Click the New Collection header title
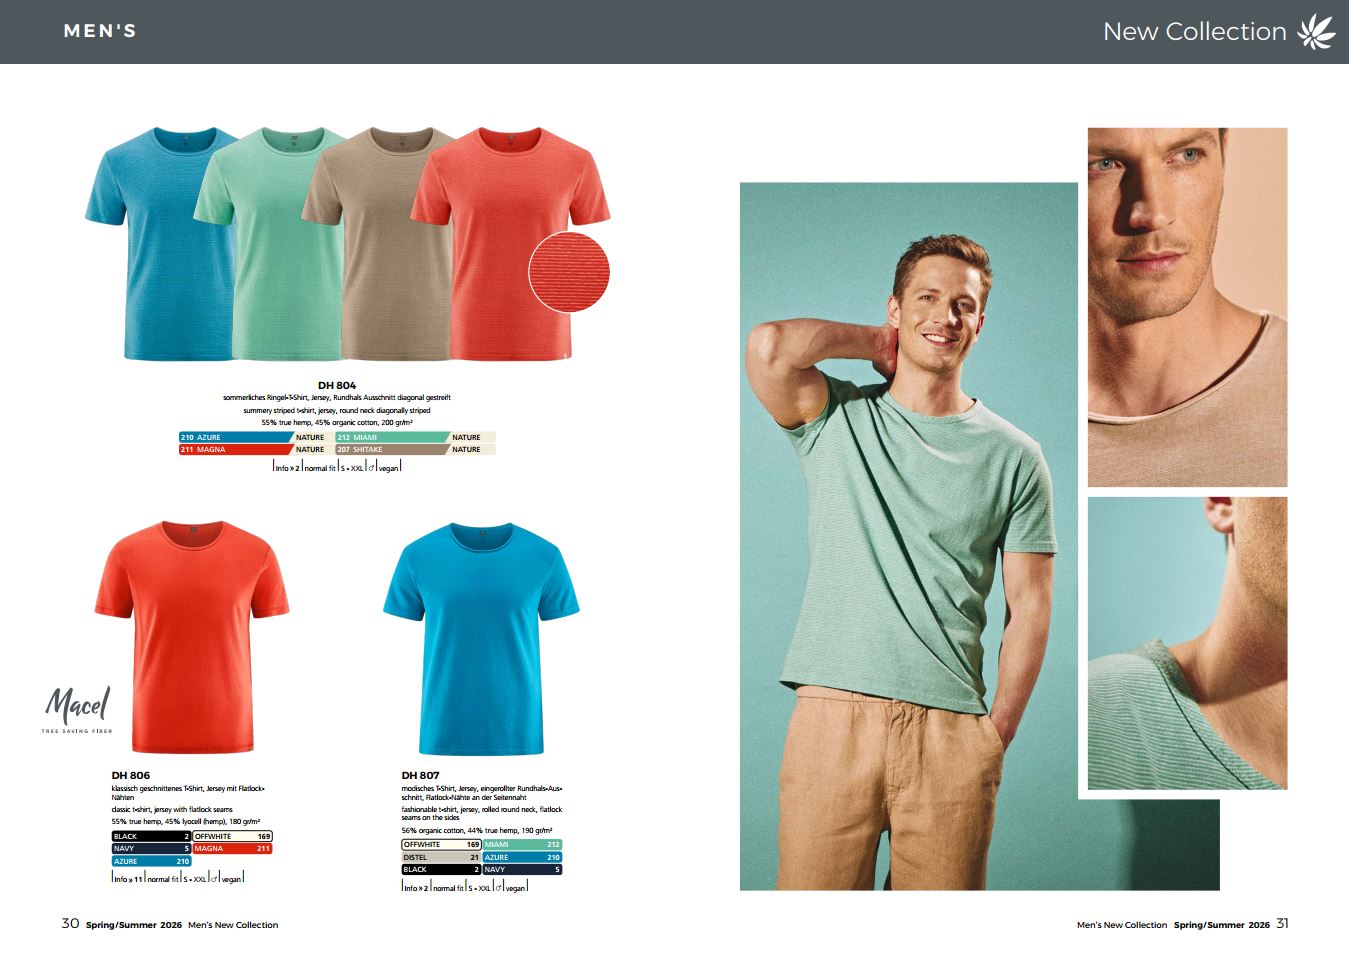 point(1194,31)
